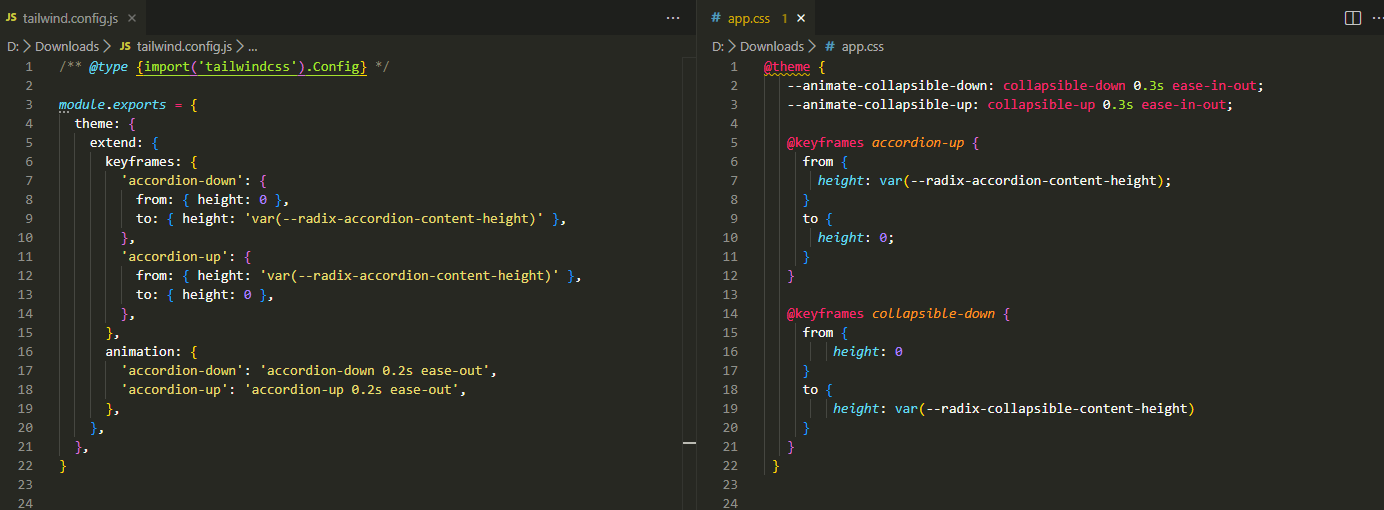1384x510 pixels.
Task: Follow the import('tailwindcss').Config type link
Action: (x=252, y=66)
